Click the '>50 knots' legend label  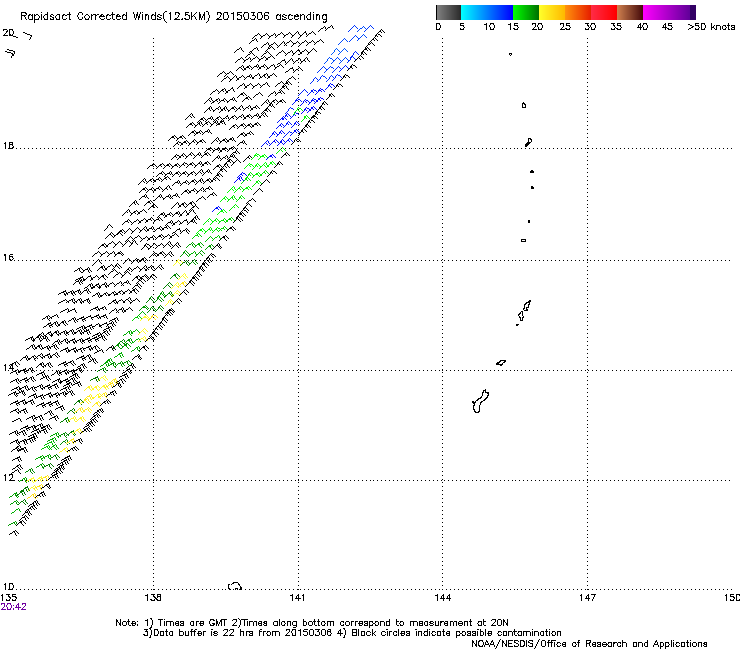click(x=711, y=27)
